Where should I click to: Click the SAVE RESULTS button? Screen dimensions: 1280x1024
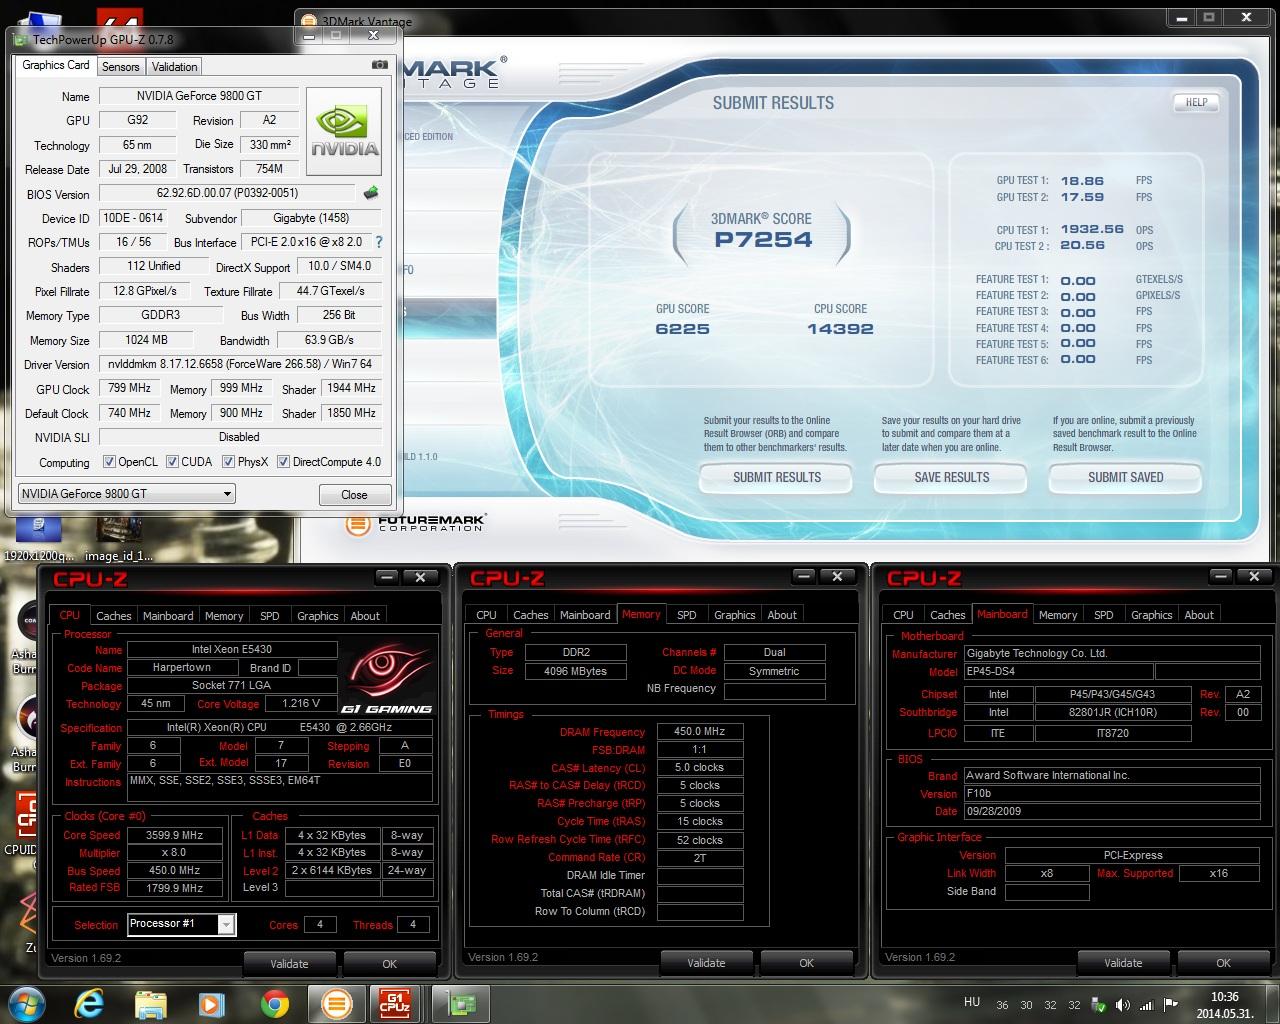coord(951,477)
